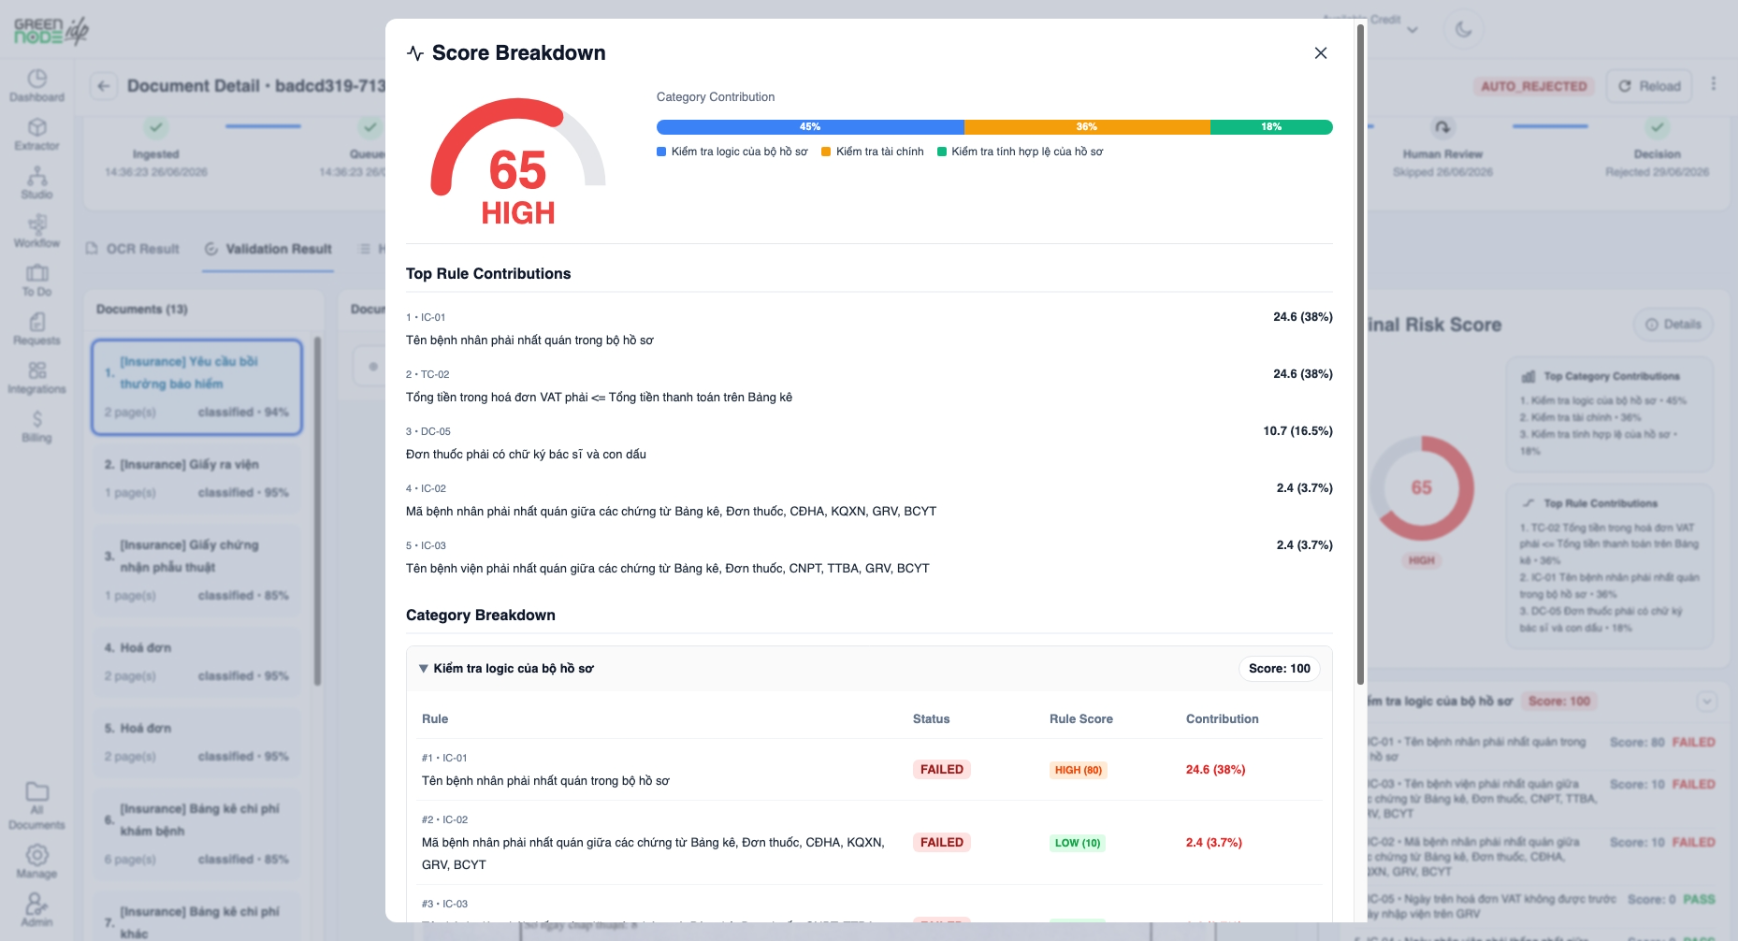Collapse the Kiểm tra logic của bộ hồ sơ category
Image resolution: width=1738 pixels, height=941 pixels.
[x=423, y=668]
